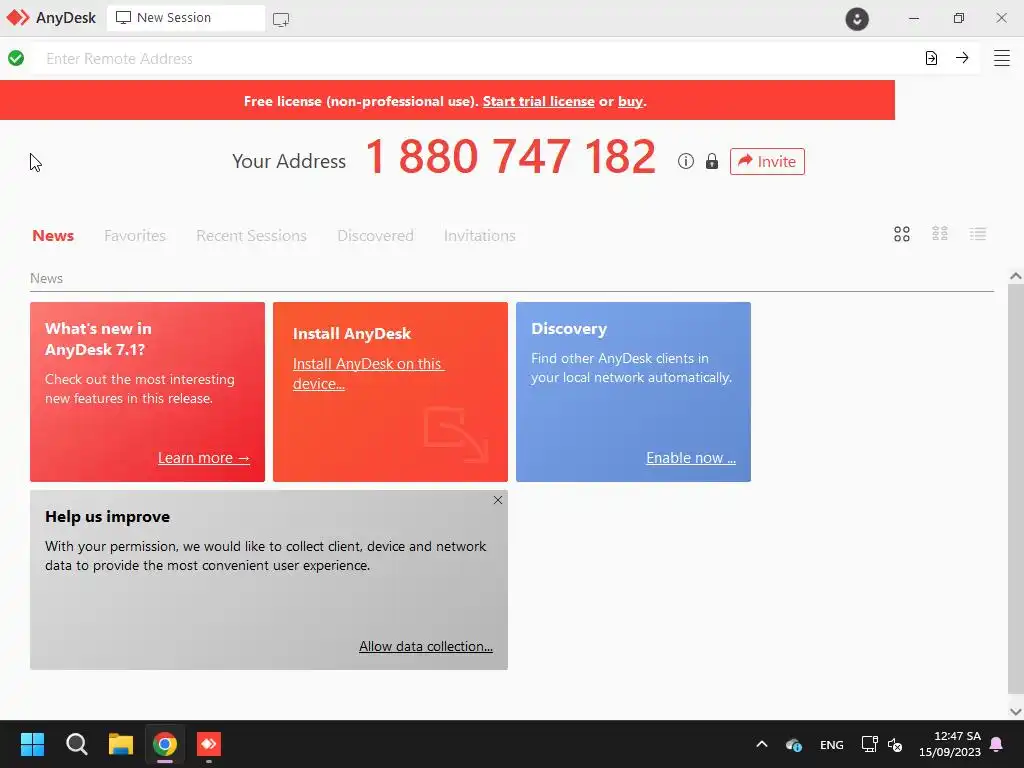Click the ENG language indicator
Viewport: 1024px width, 768px height.
(831, 744)
